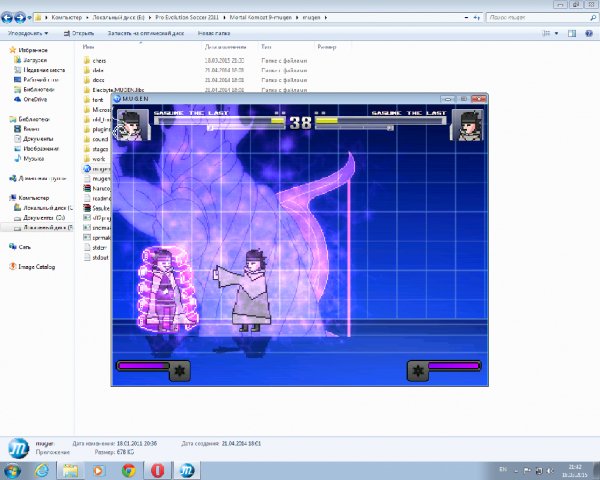The image size is (600, 480).
Task: Open the docs folder
Action: 98,80
